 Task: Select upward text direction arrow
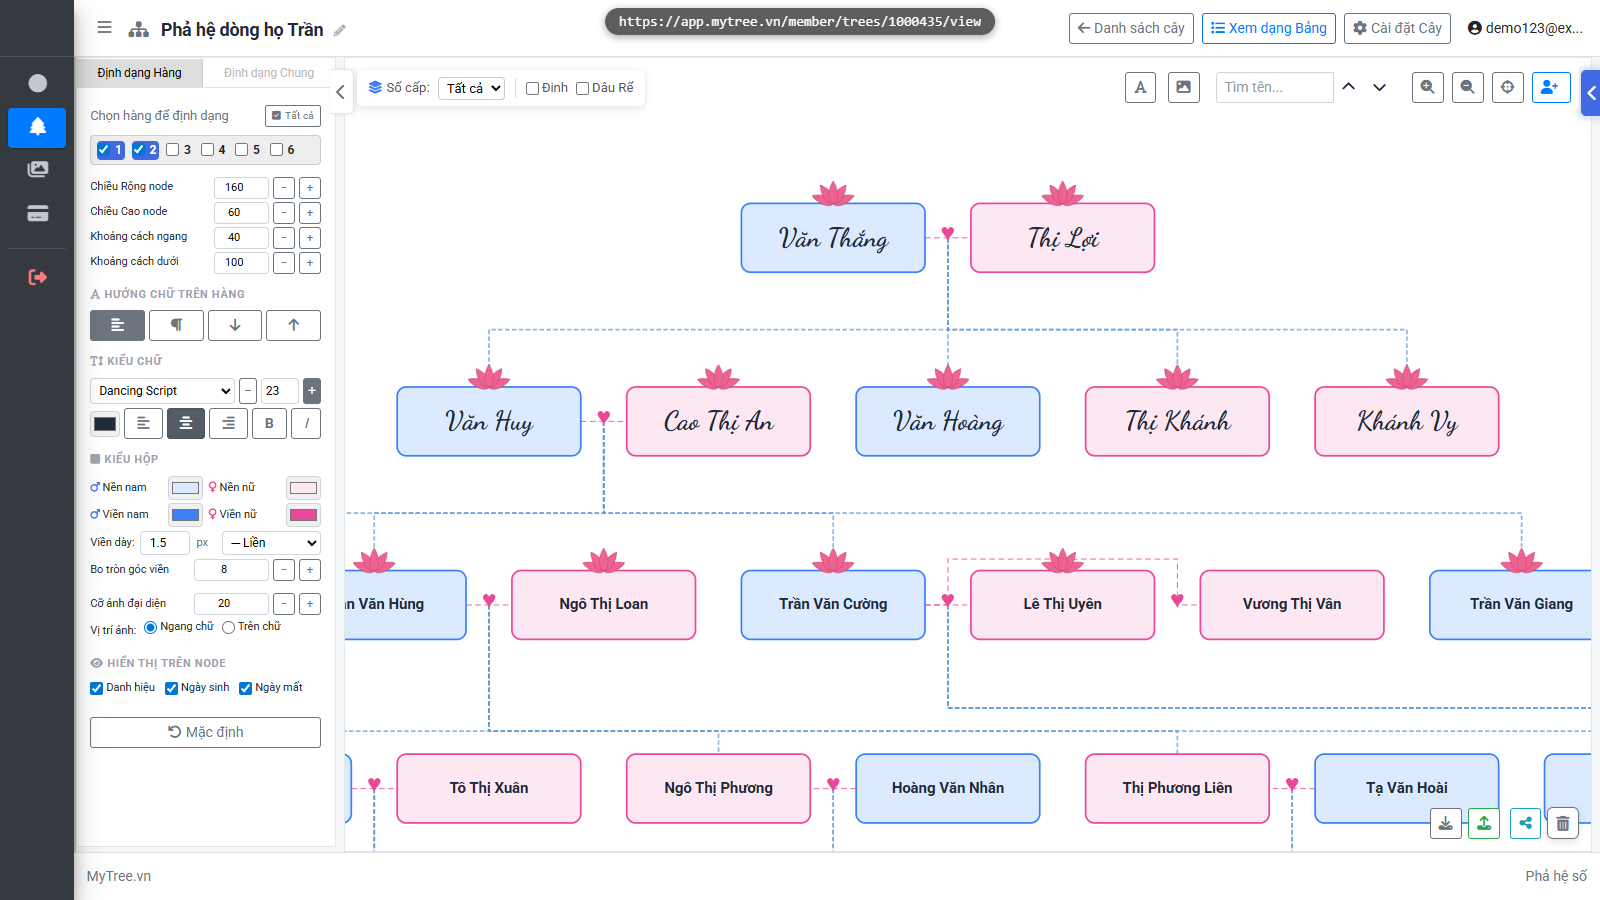coord(294,325)
